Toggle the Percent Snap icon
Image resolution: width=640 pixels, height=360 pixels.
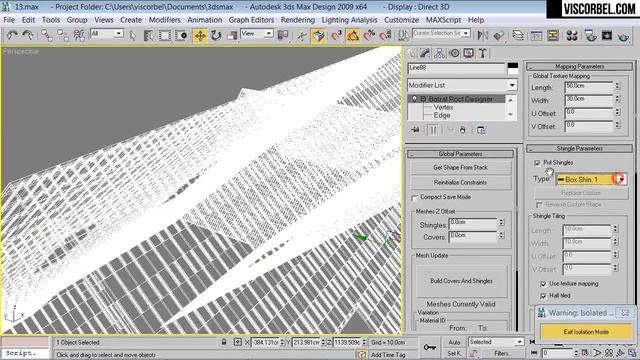[369, 36]
